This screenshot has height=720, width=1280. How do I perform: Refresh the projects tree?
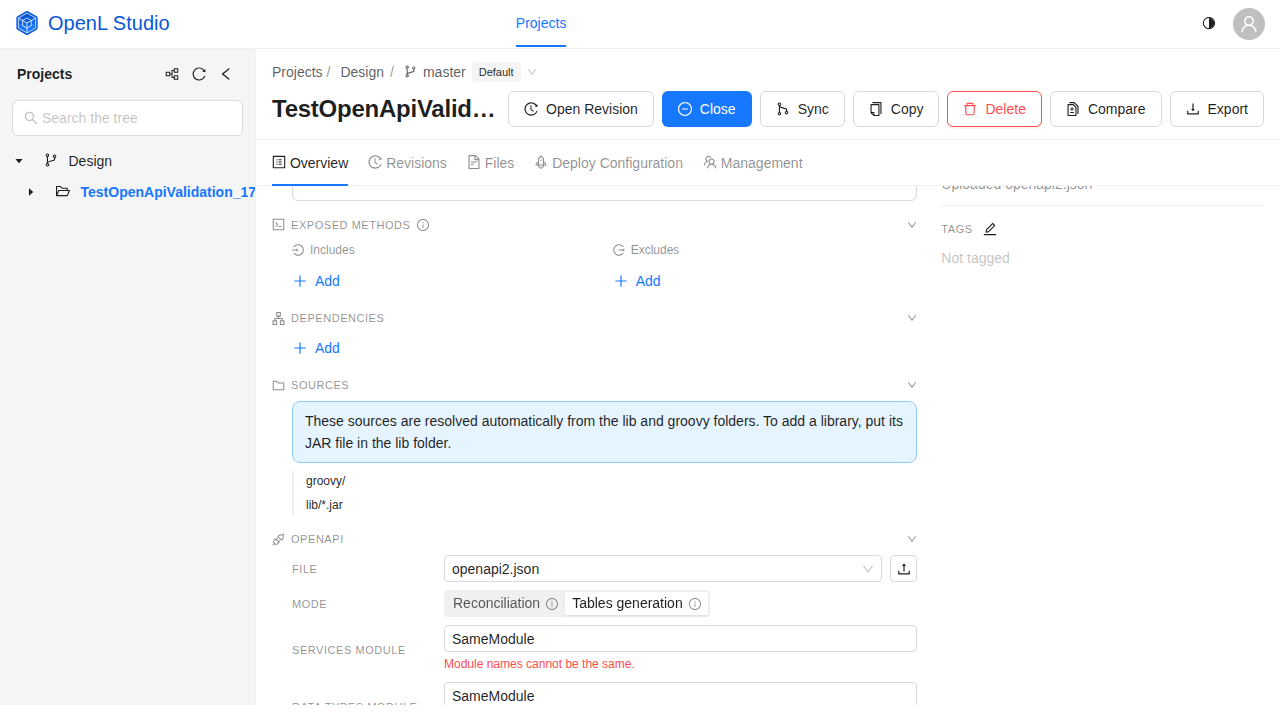[199, 74]
